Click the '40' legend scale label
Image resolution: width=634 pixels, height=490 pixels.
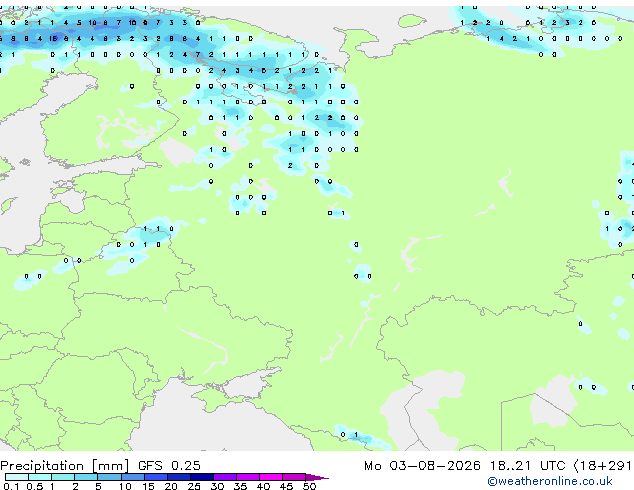pyautogui.click(x=263, y=486)
